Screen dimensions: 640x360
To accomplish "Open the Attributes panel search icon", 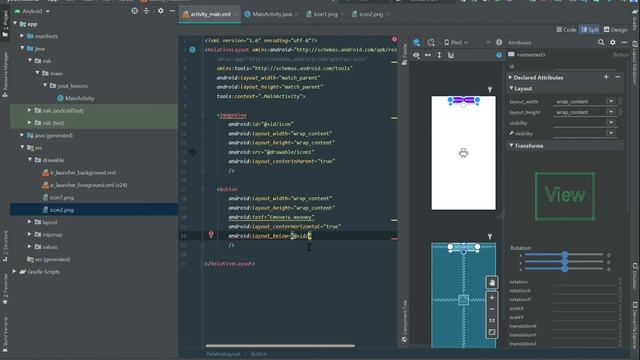I will [601, 42].
